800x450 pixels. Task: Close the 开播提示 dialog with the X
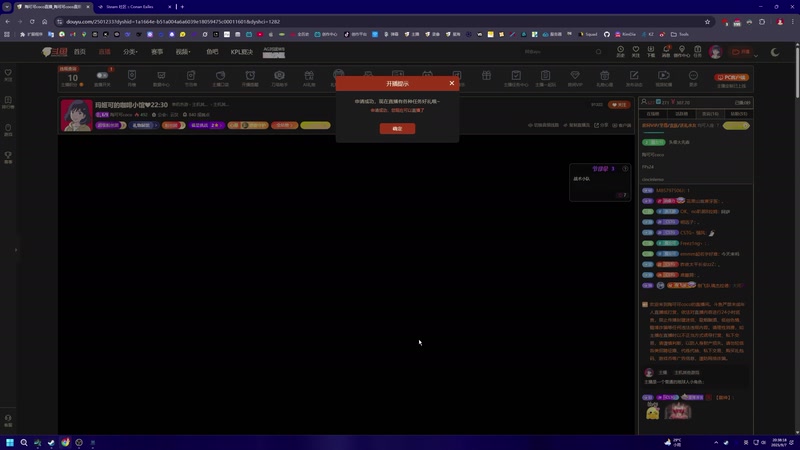(x=452, y=83)
